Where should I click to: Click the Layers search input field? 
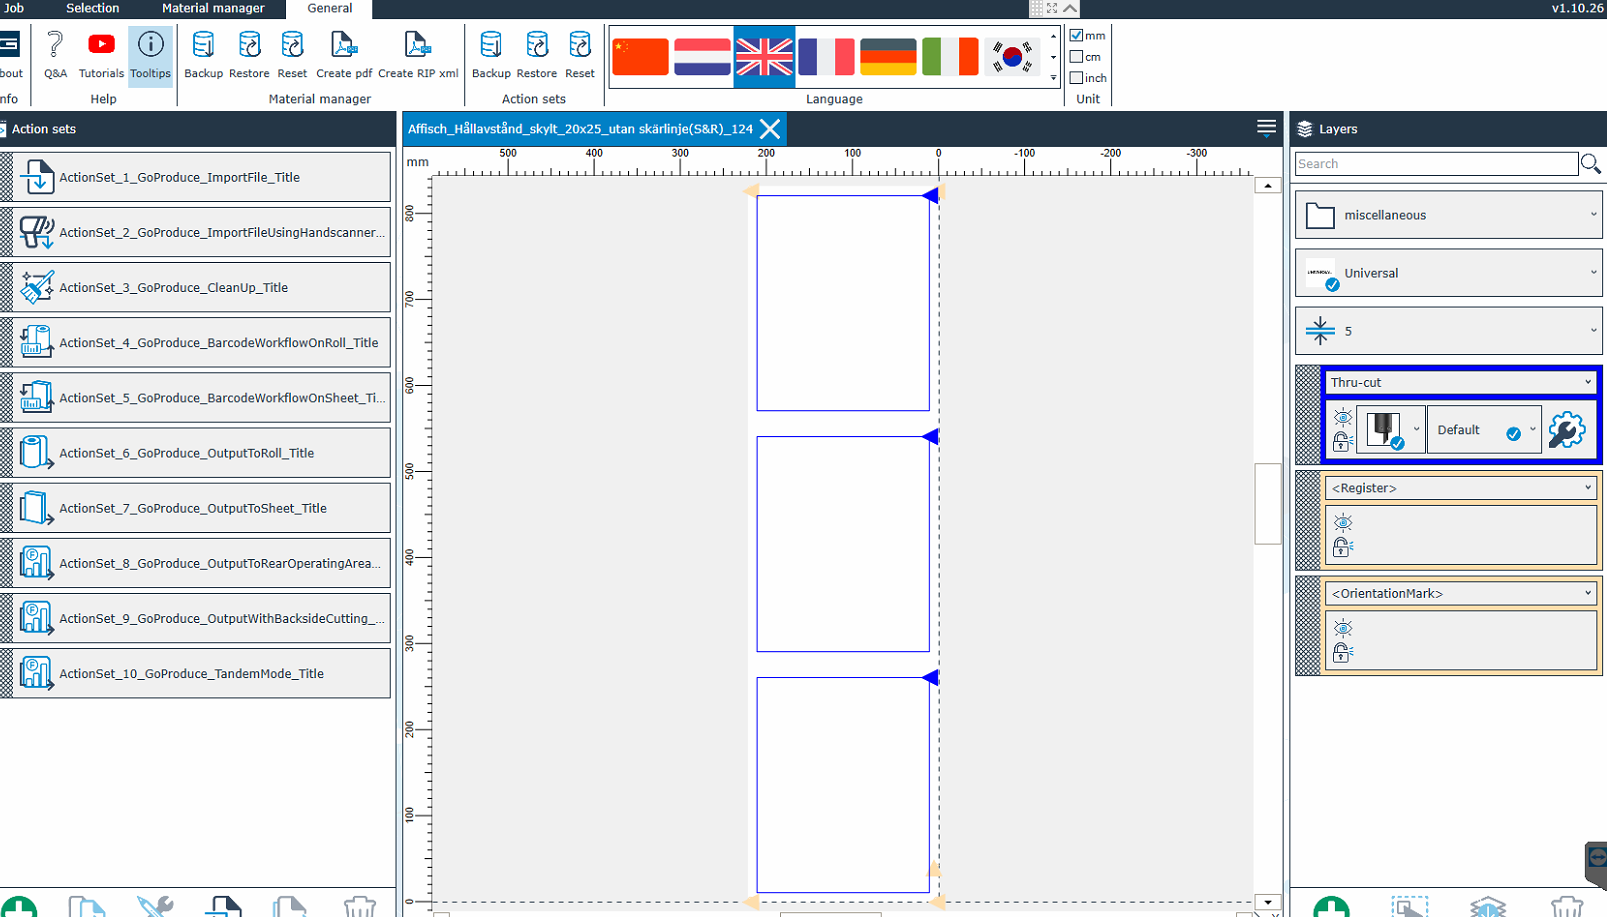click(x=1436, y=163)
